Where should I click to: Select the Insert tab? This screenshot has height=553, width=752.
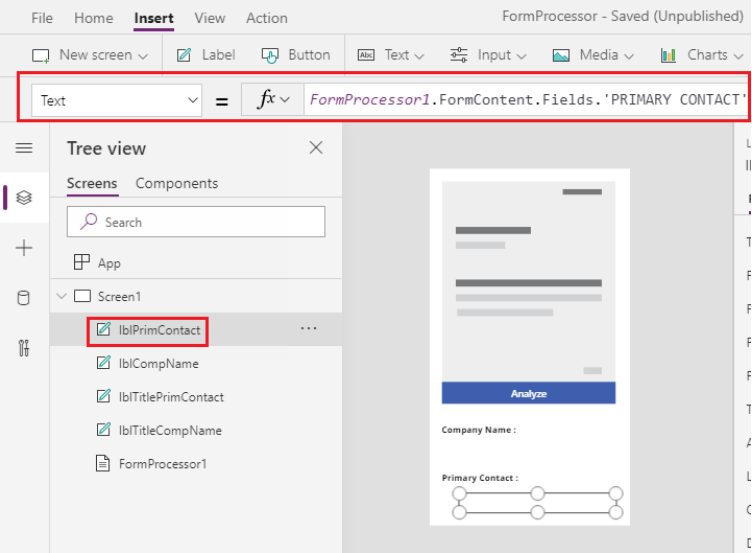[x=153, y=18]
